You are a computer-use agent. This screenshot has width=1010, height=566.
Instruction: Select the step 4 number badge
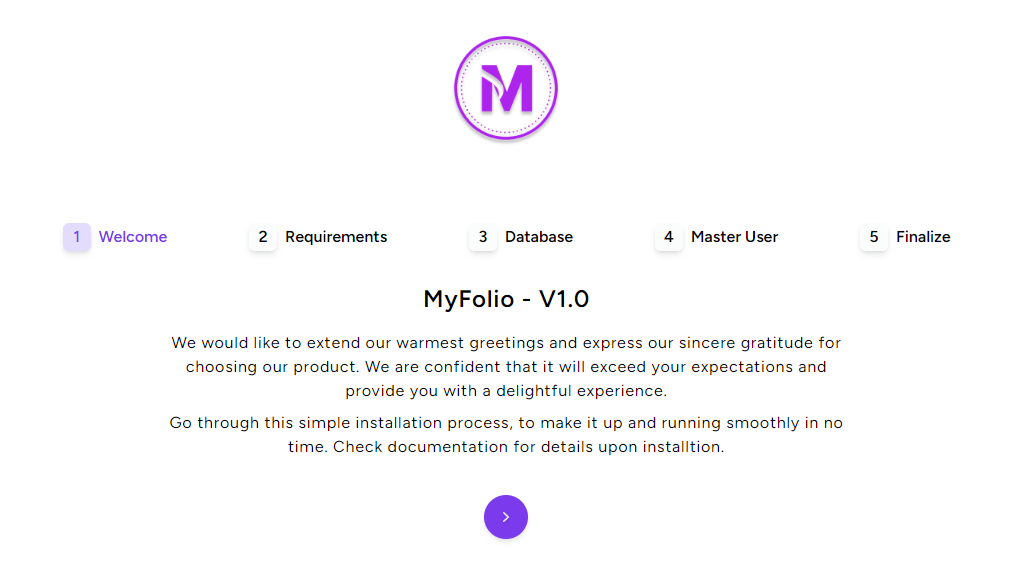pyautogui.click(x=669, y=237)
